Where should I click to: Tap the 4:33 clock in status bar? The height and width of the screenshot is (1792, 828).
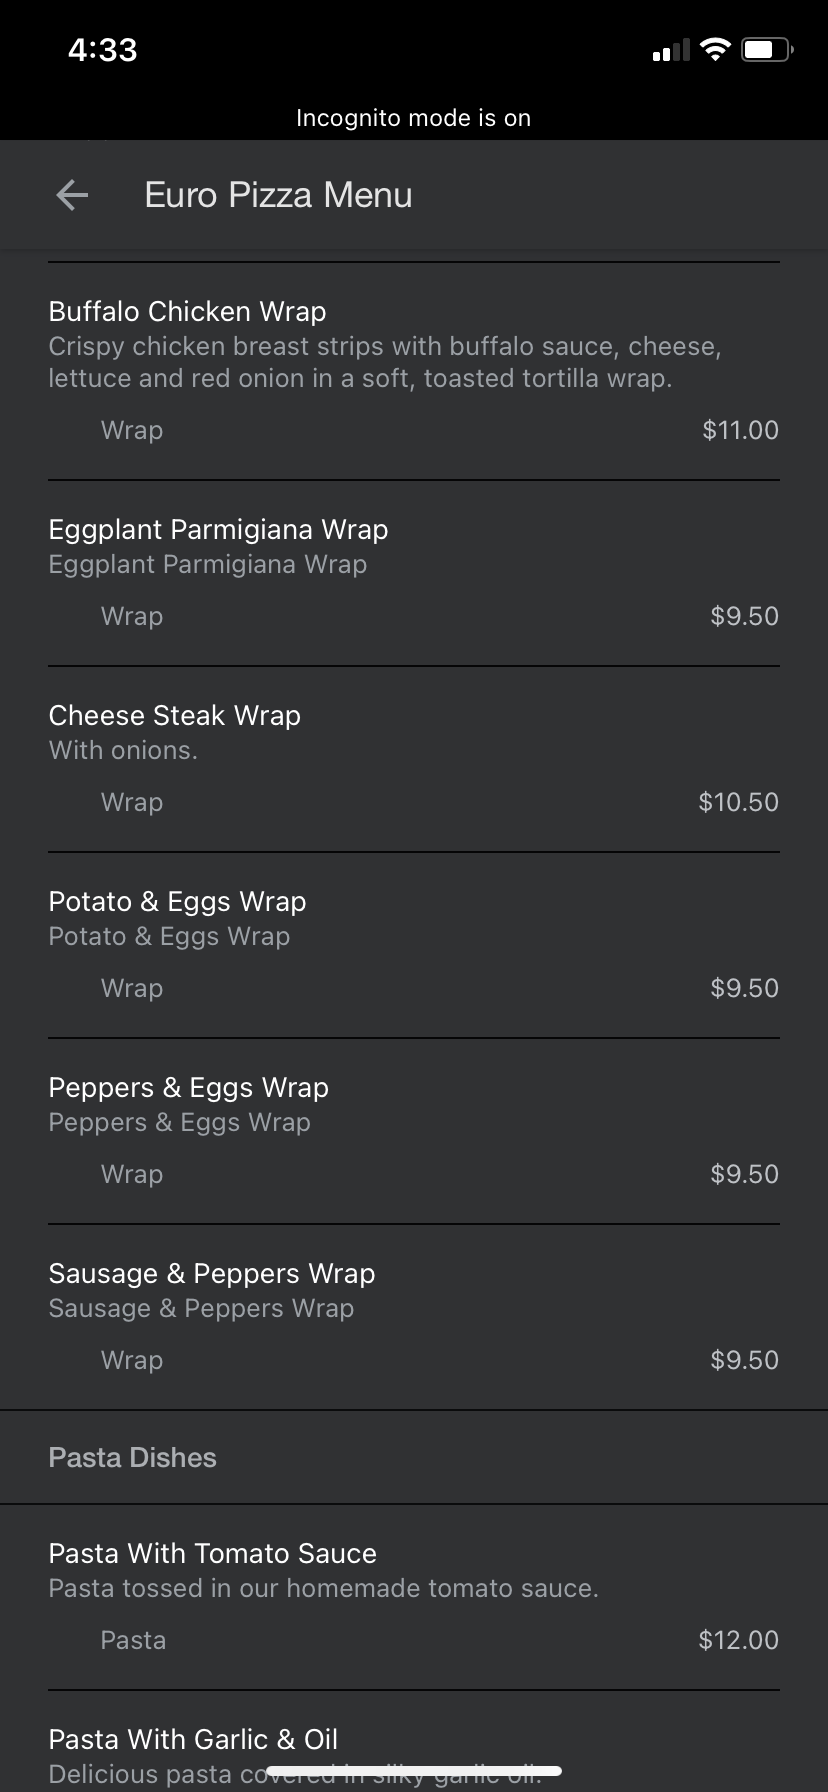[102, 50]
